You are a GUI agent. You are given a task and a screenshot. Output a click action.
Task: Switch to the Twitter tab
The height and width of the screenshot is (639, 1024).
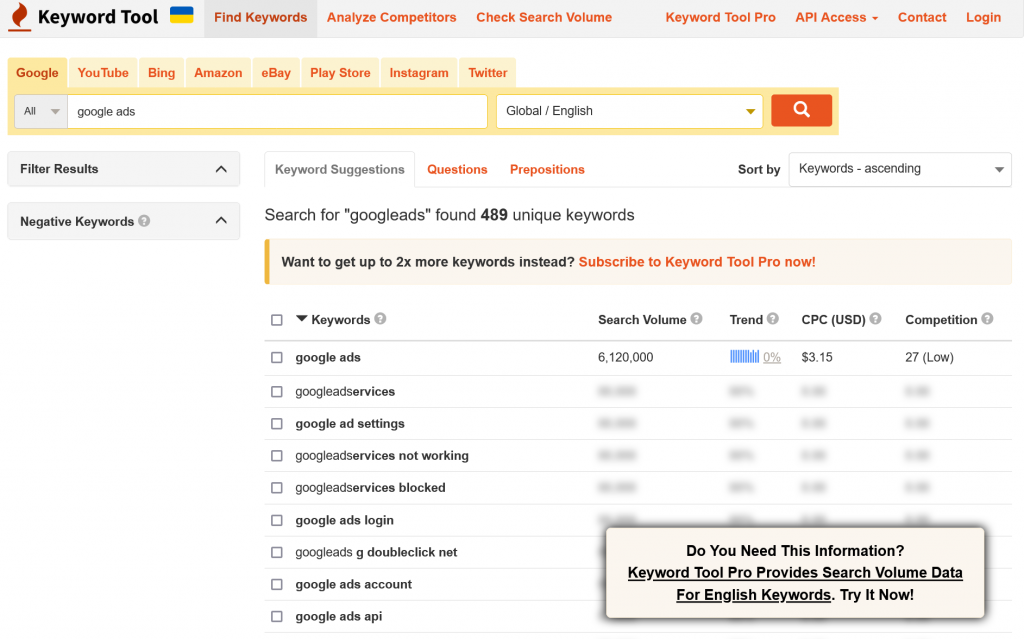[488, 73]
